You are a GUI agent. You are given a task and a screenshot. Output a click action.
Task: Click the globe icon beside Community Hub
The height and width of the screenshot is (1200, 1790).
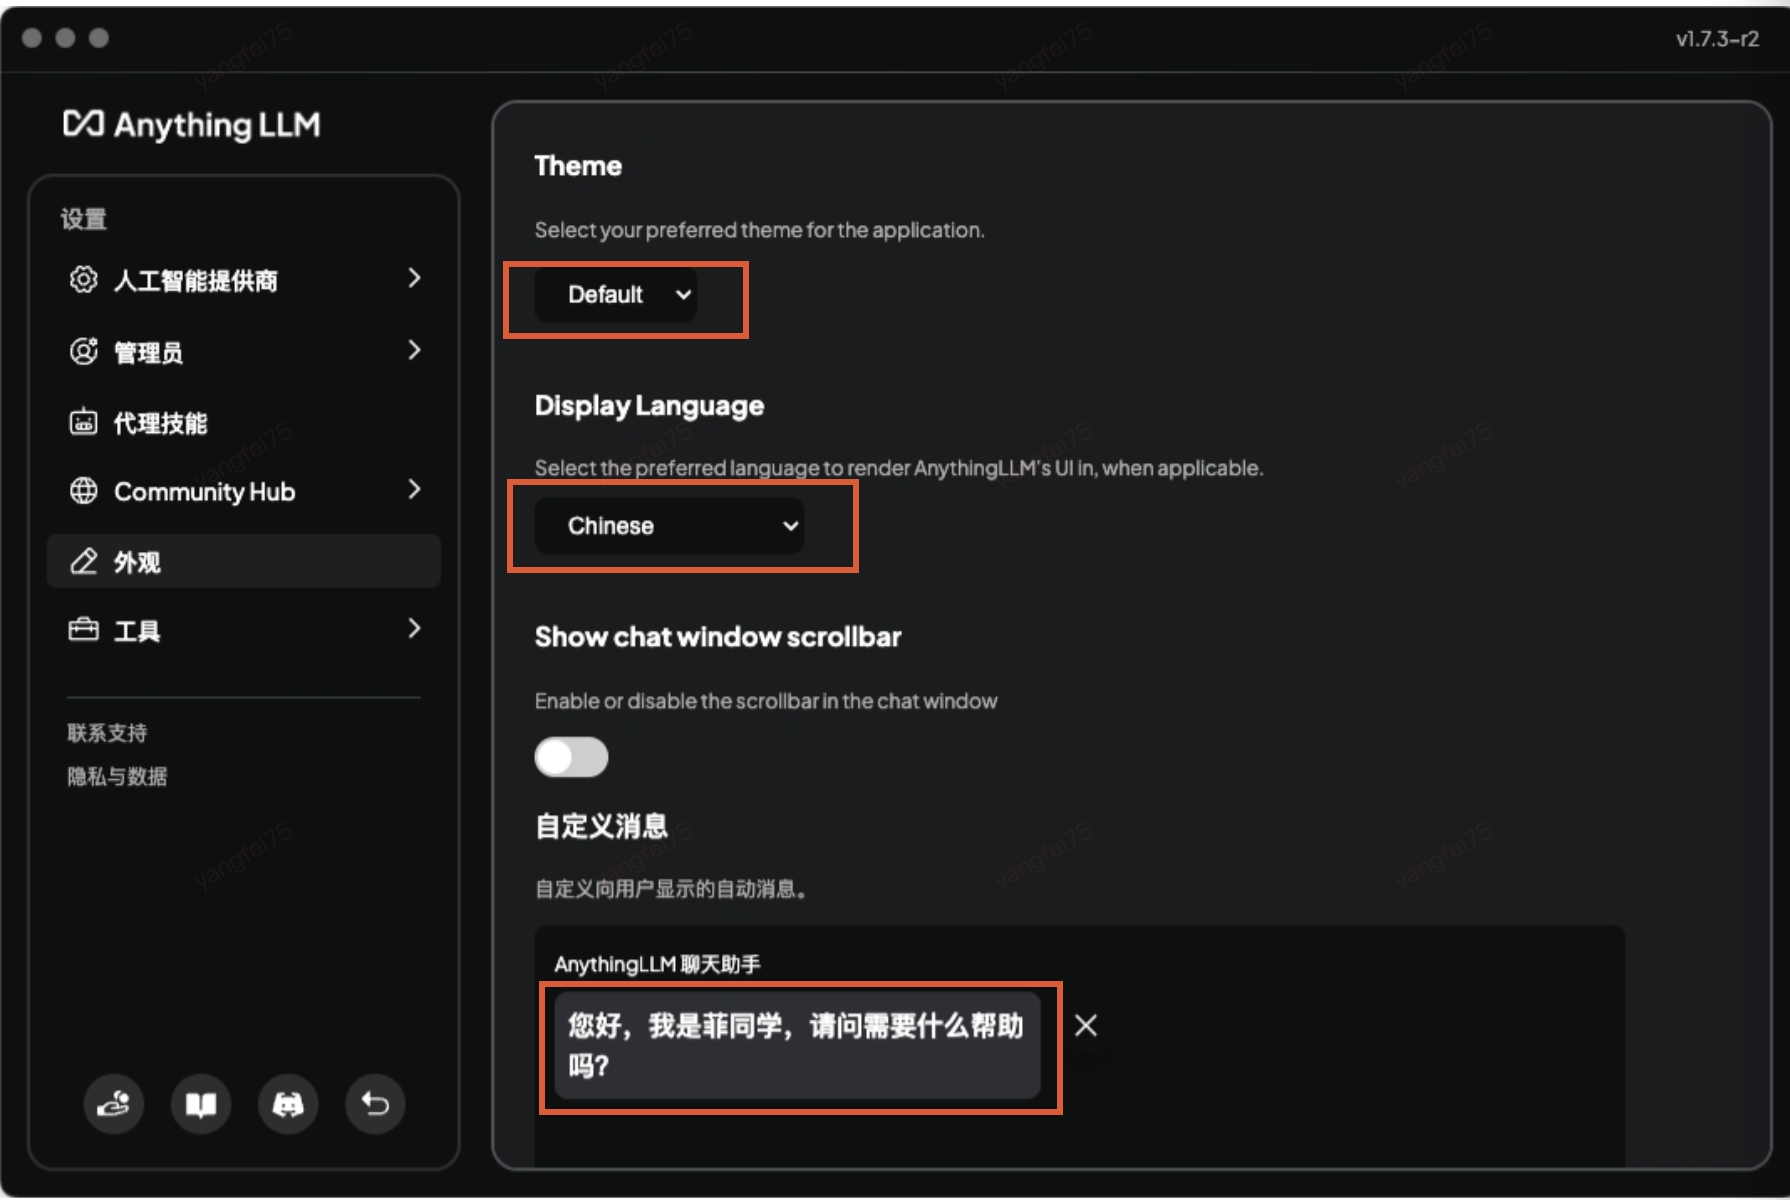pyautogui.click(x=83, y=491)
